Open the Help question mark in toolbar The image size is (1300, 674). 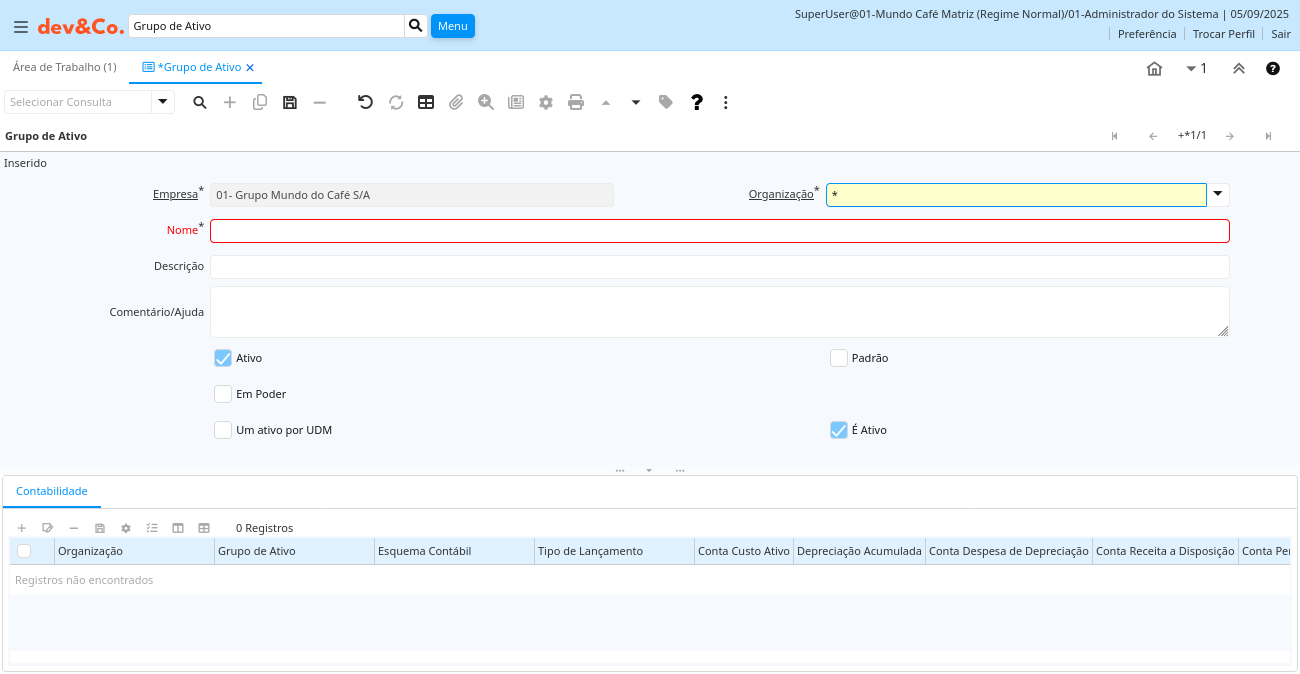697,102
